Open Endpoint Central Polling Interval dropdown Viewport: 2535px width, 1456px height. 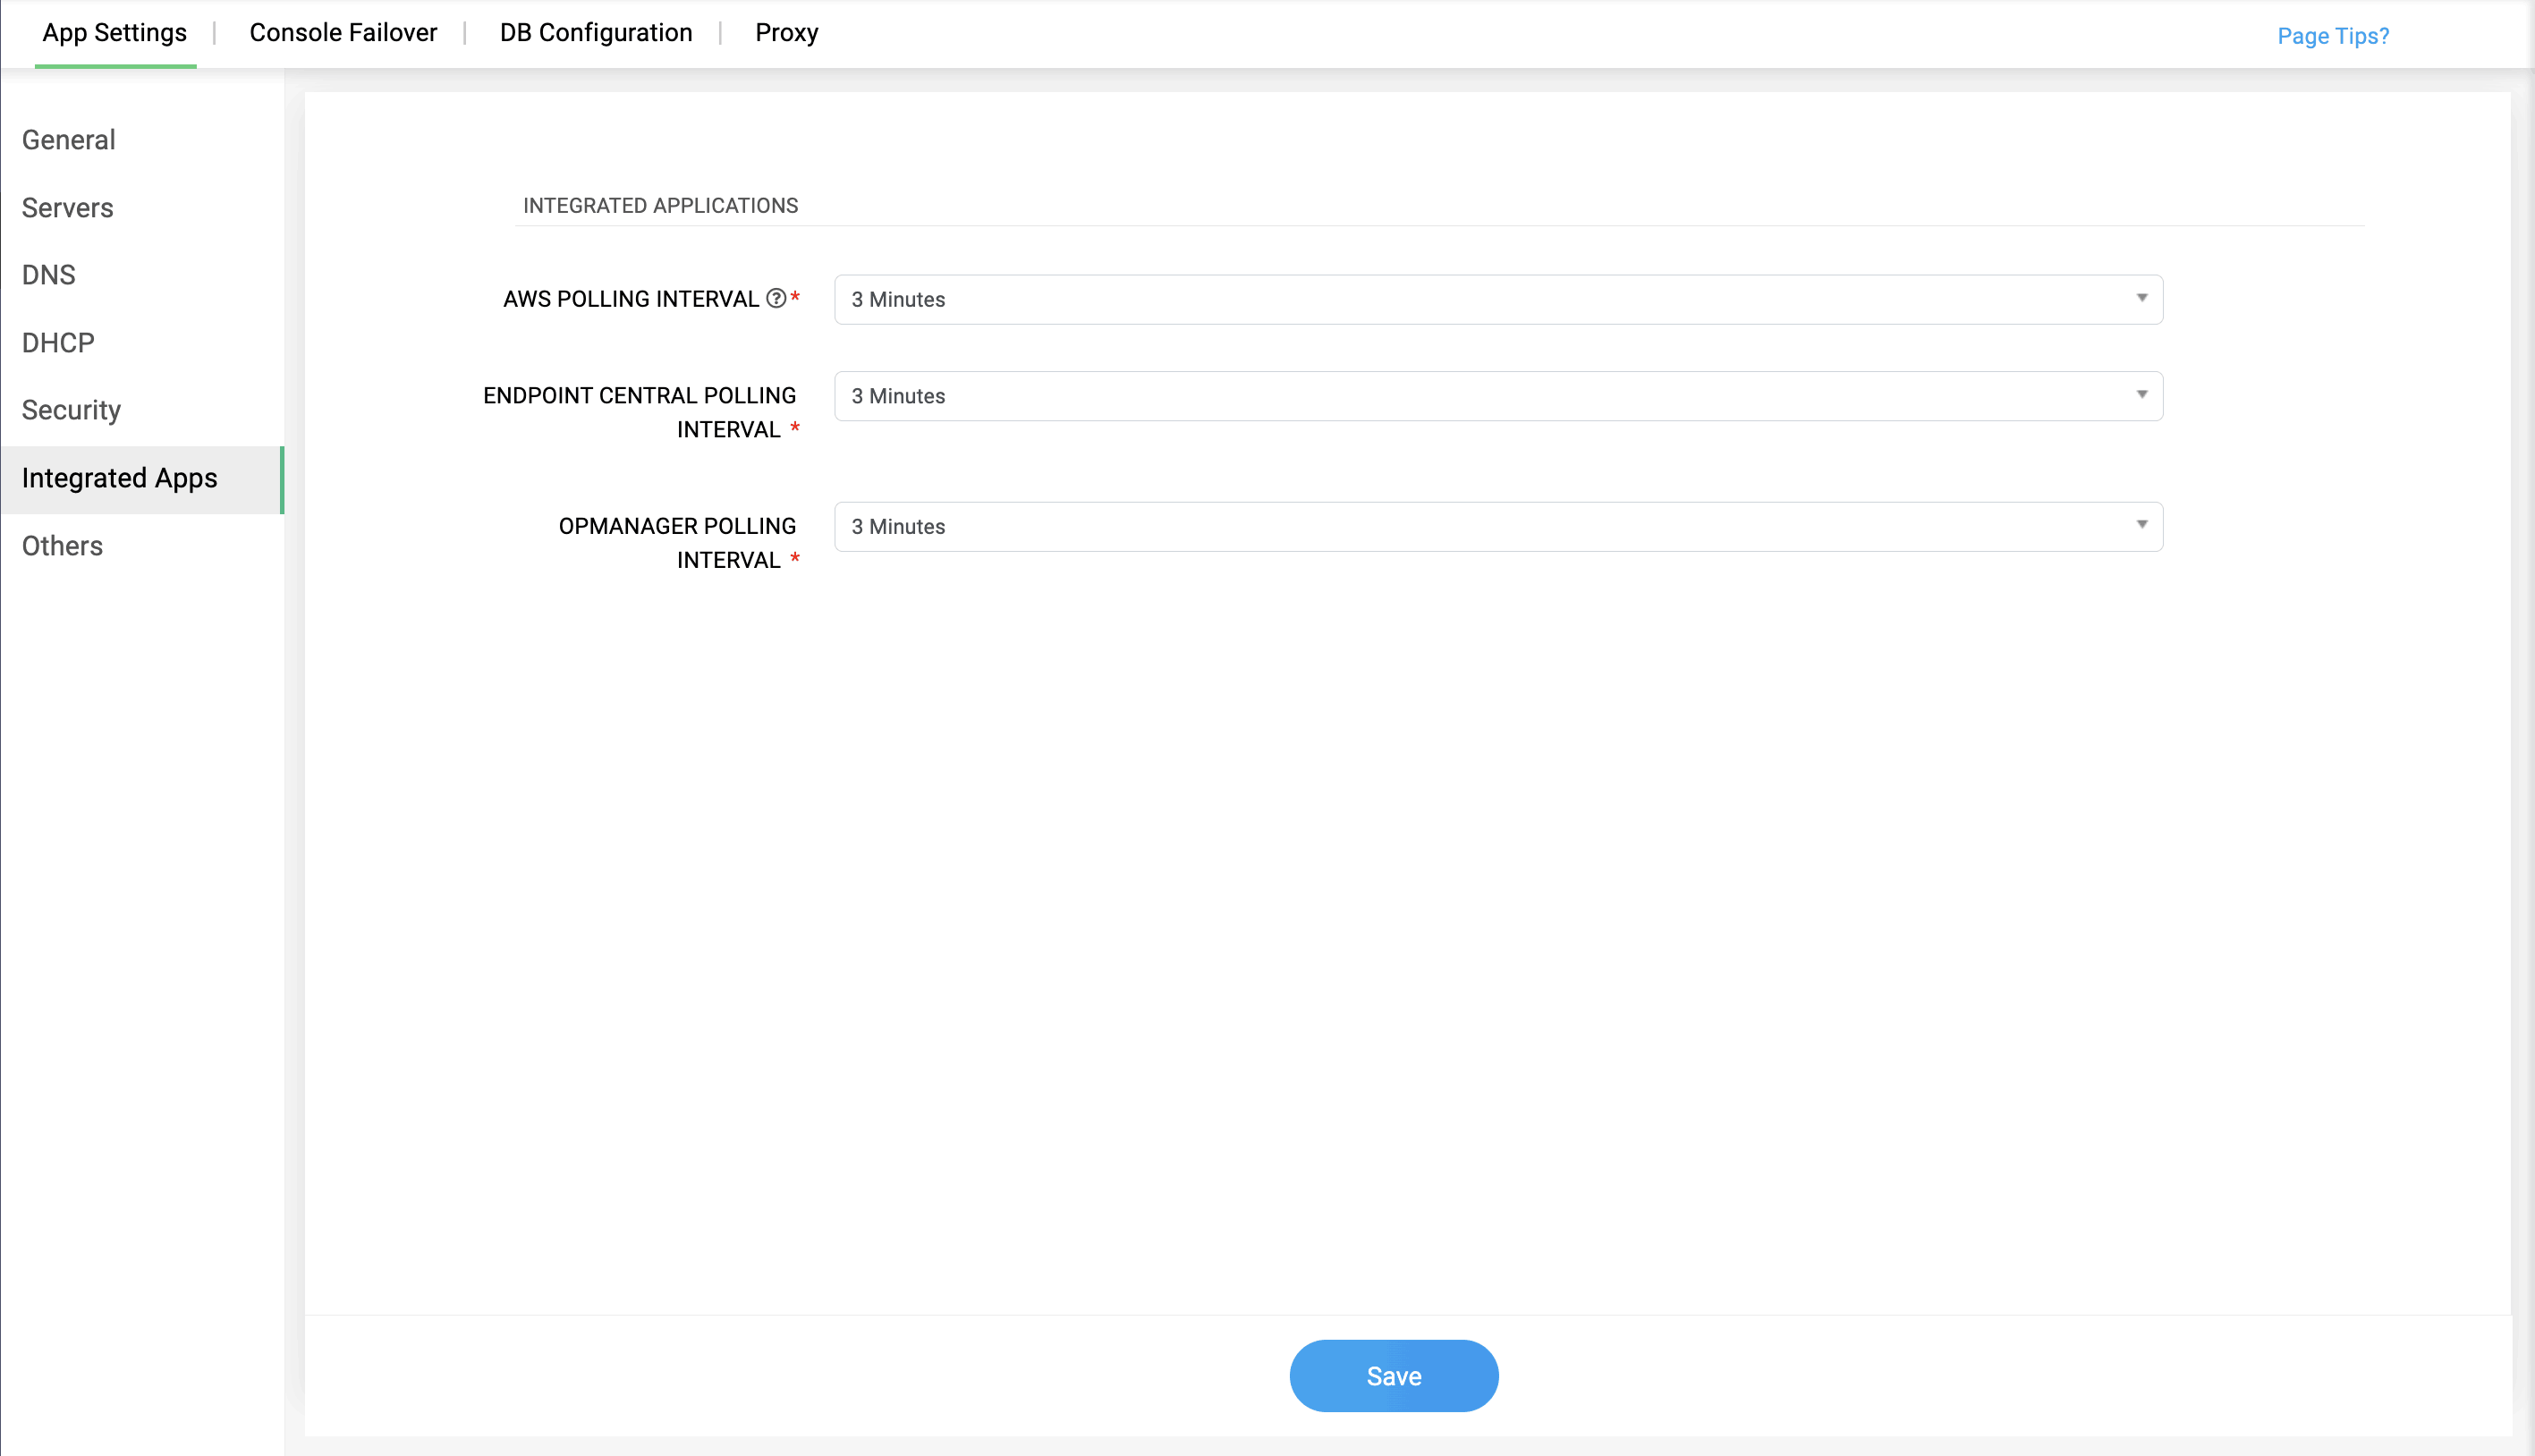pyautogui.click(x=2141, y=395)
